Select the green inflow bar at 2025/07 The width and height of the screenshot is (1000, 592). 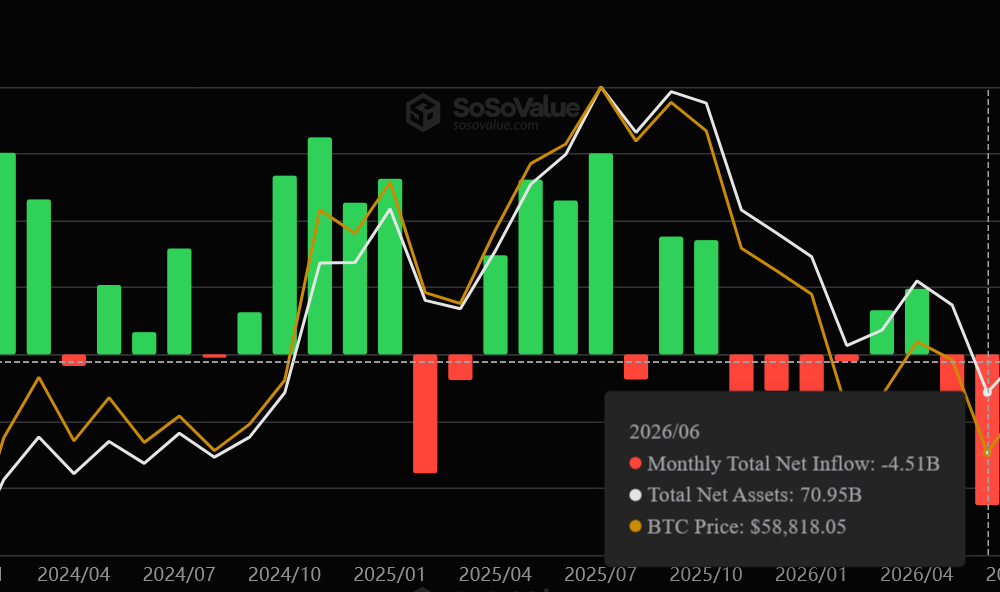point(601,254)
